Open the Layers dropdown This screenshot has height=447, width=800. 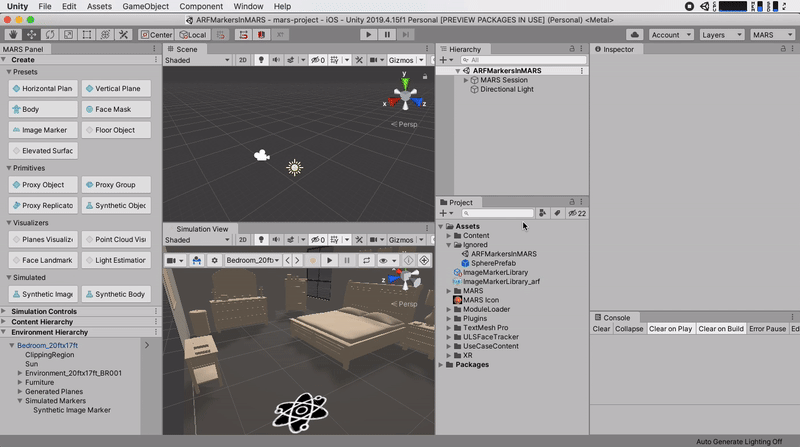coord(721,34)
